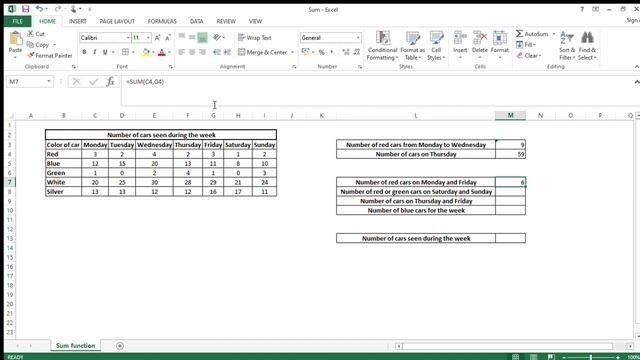The image size is (640, 360).
Task: Undo the last action
Action: click(x=40, y=9)
